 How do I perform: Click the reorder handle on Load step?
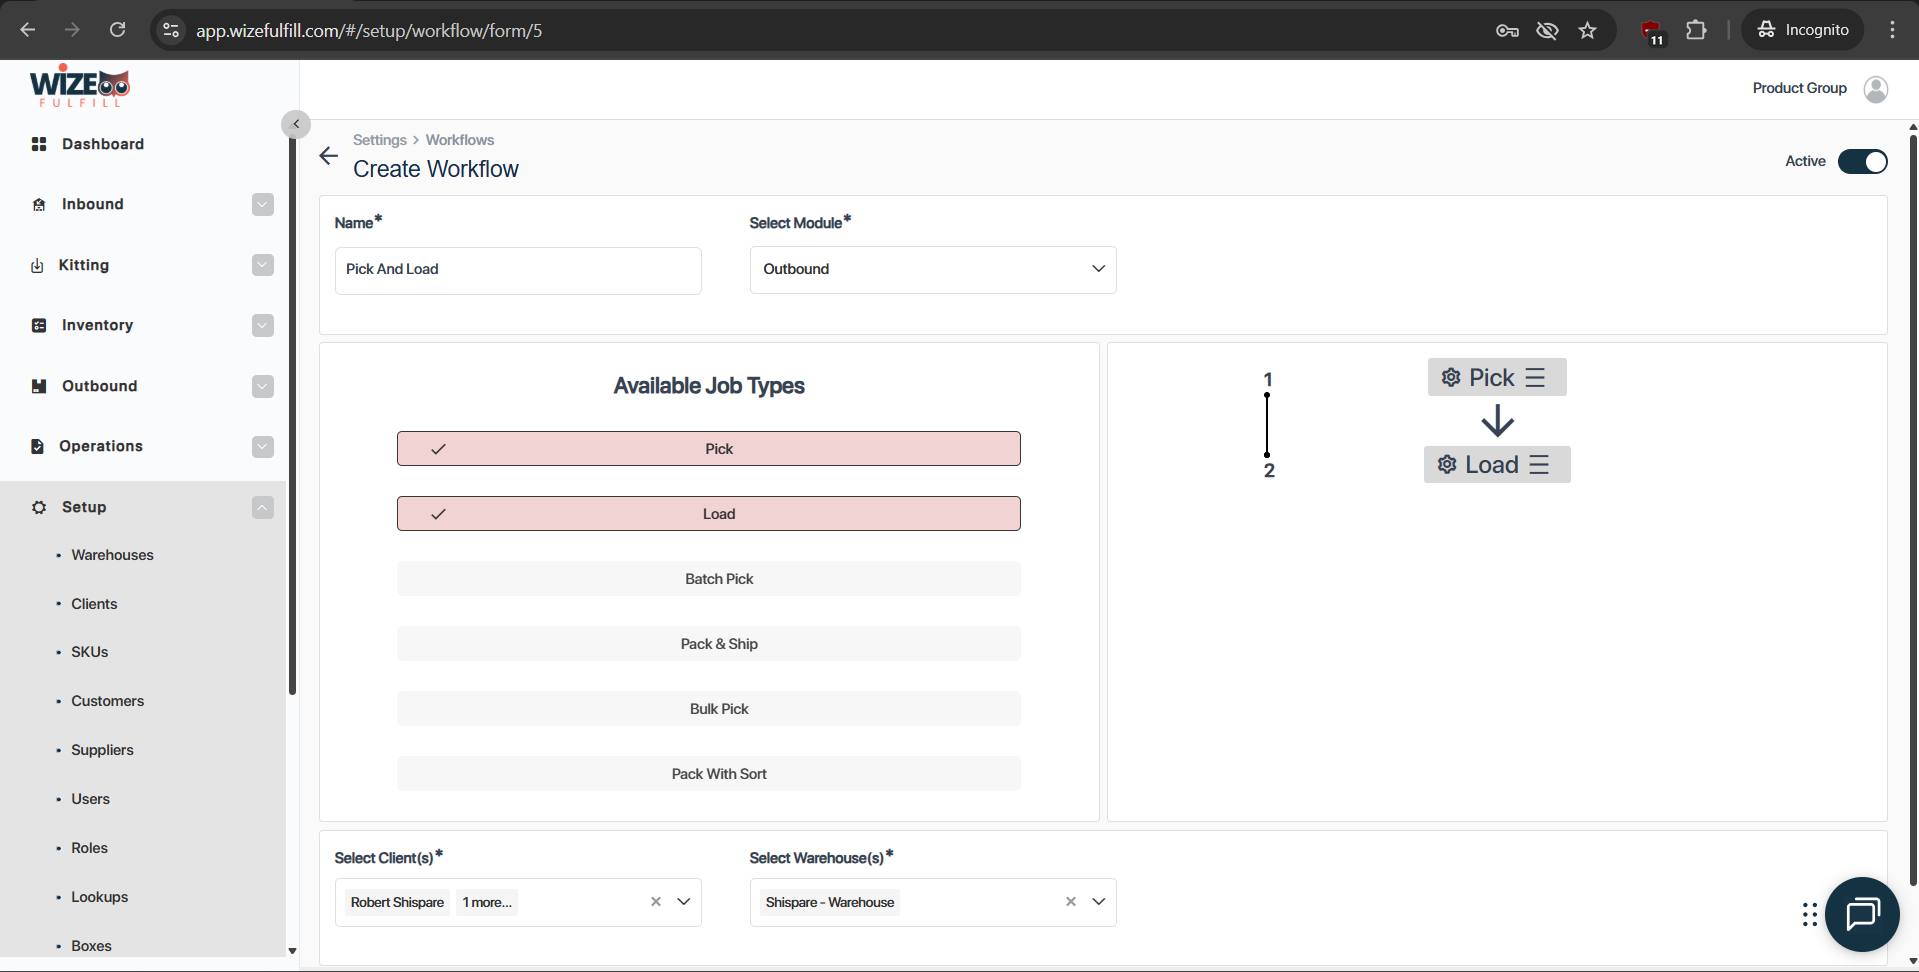[1540, 464]
